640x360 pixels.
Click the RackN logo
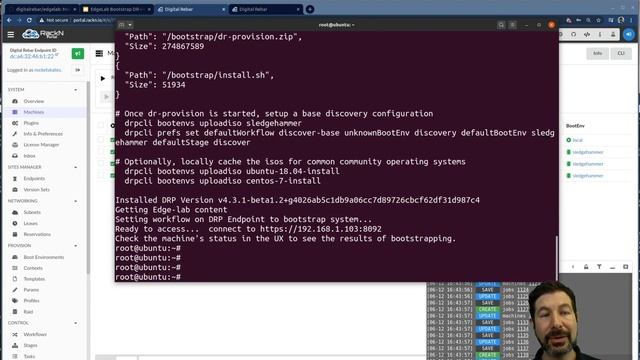pyautogui.click(x=43, y=34)
